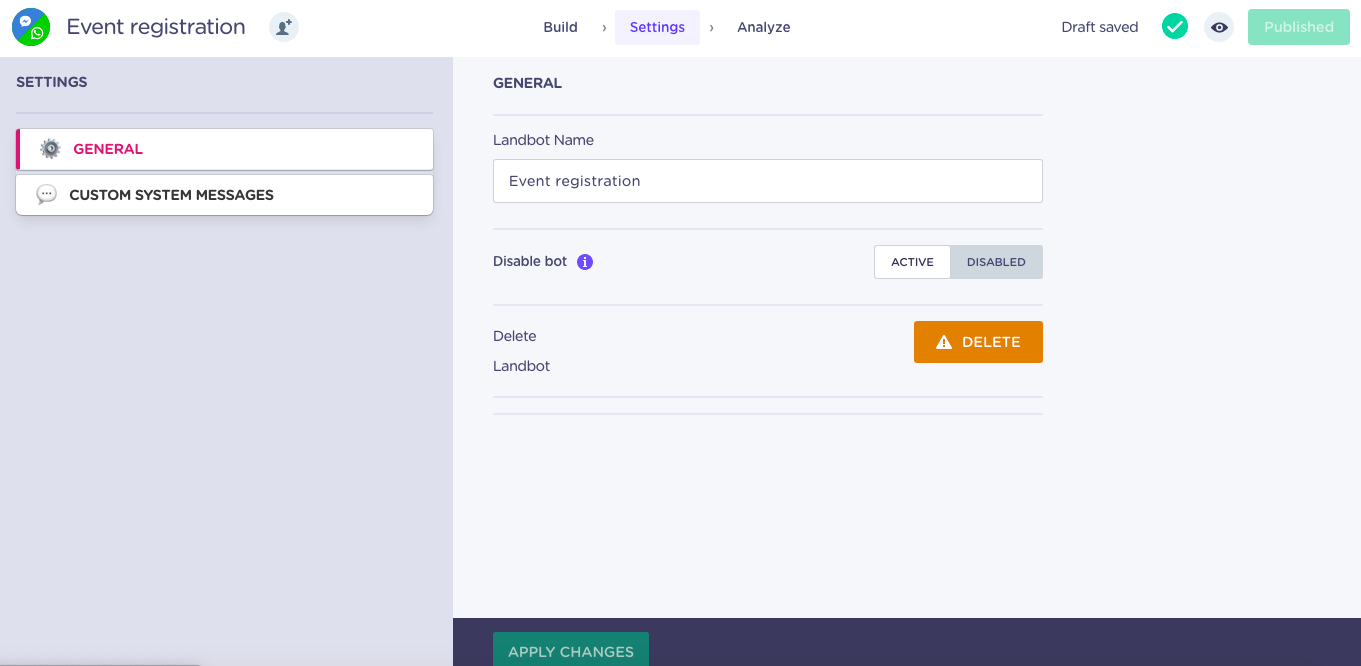Viewport: 1361px width, 666px height.
Task: Click Apply Changes button
Action: point(571,649)
